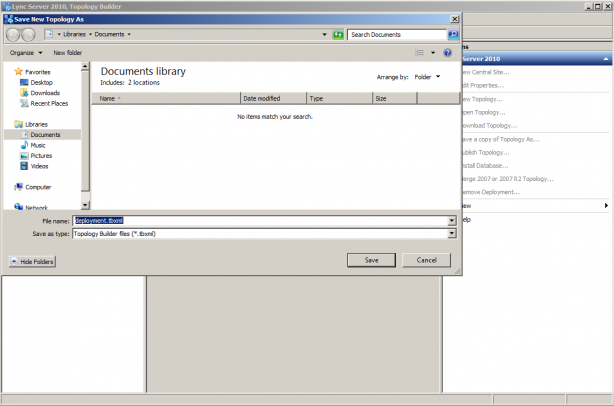Click the green refresh location button
614x406 pixels.
click(x=338, y=35)
